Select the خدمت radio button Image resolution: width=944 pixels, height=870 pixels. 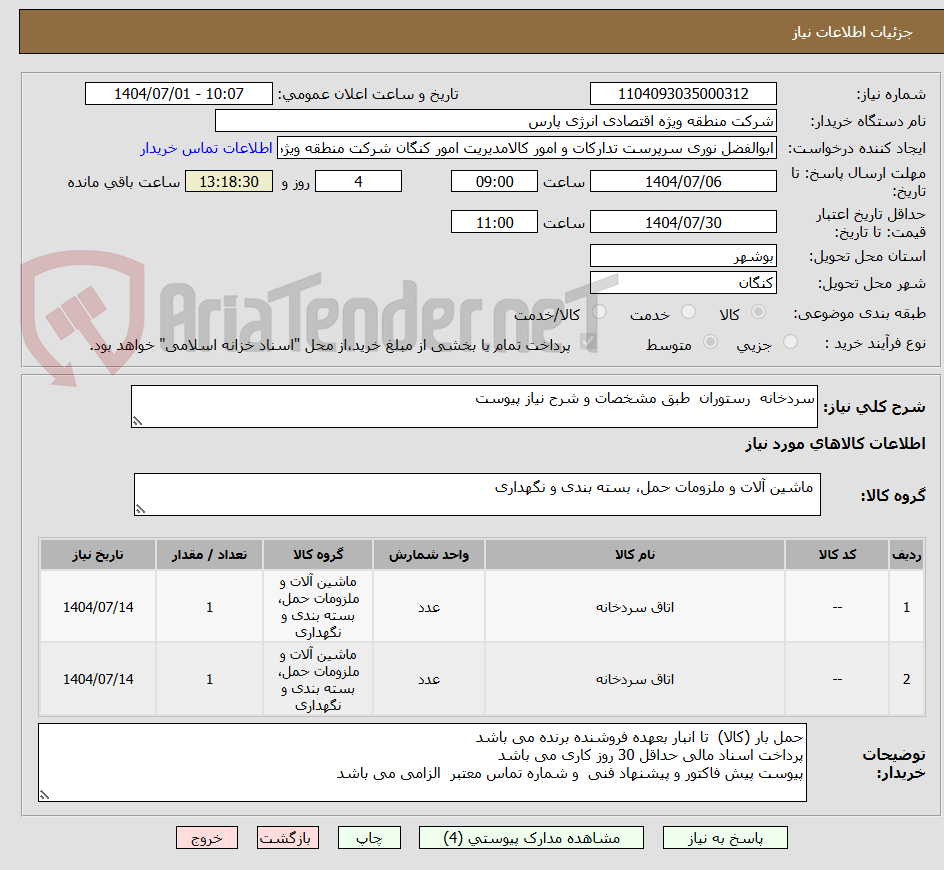coord(688,312)
